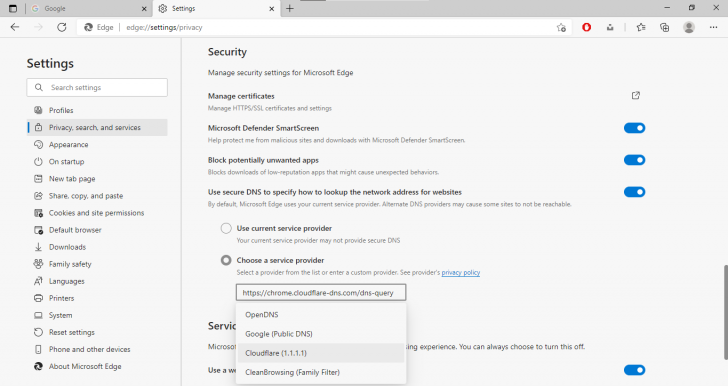Click the Family safety icon
Viewport: 728px width, 386px height.
tap(38, 264)
